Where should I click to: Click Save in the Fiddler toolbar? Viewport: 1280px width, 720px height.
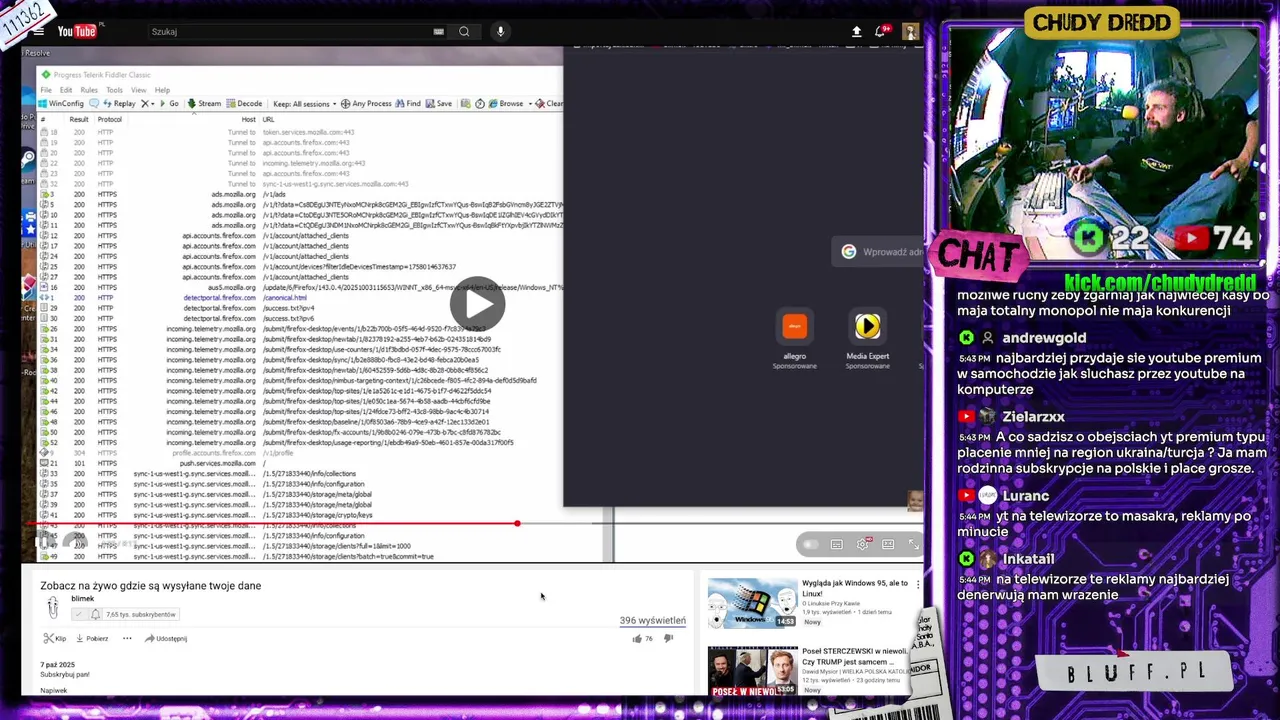point(439,103)
